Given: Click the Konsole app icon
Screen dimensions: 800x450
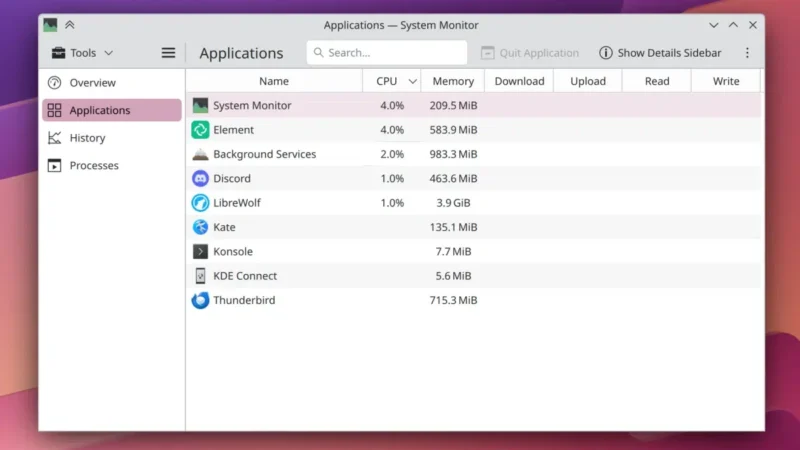Looking at the screenshot, I should pyautogui.click(x=200, y=252).
